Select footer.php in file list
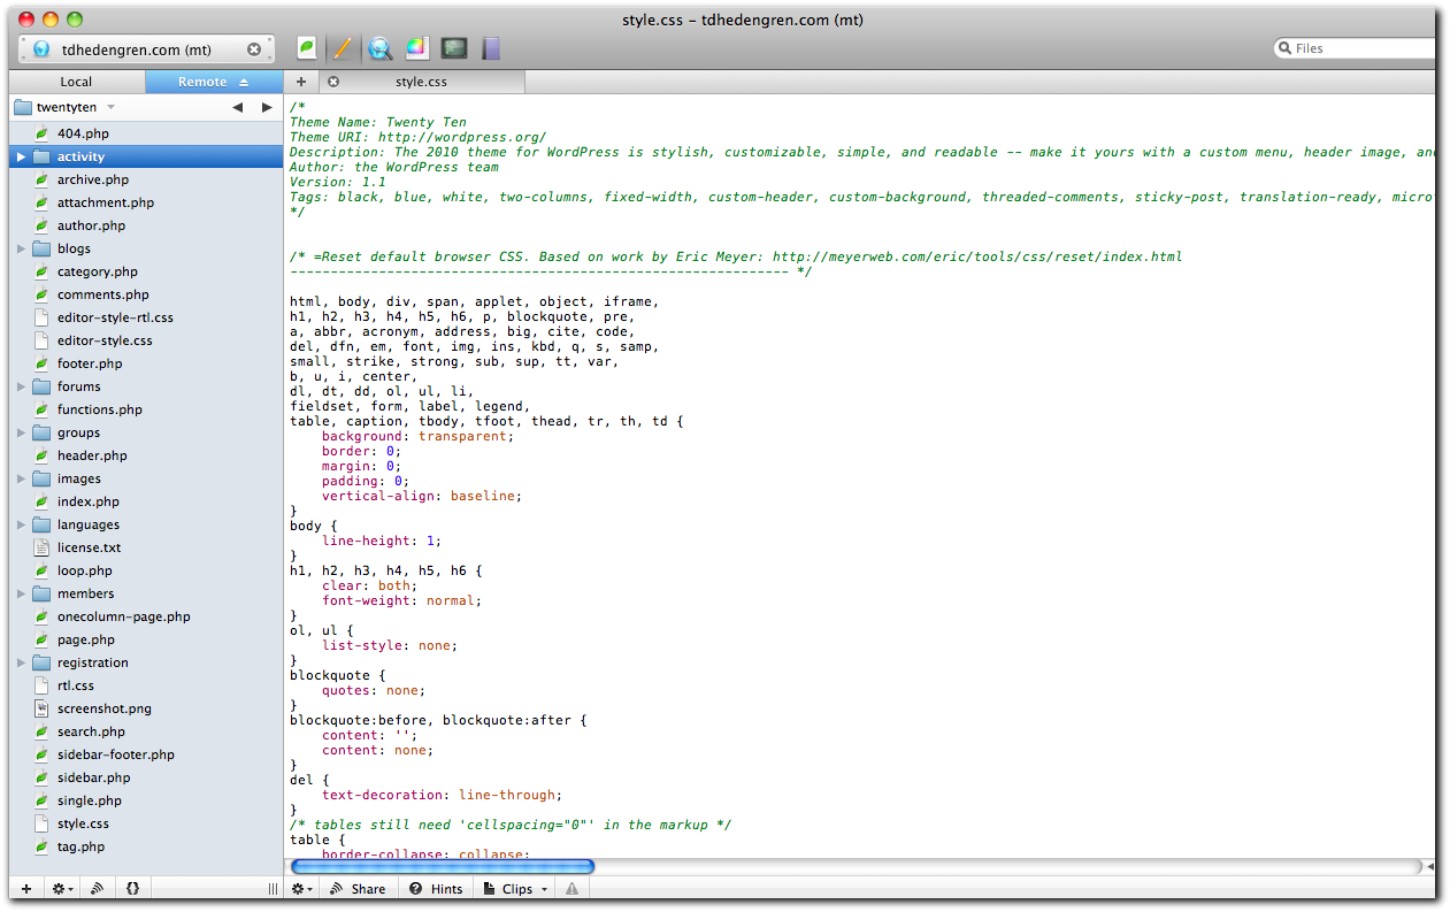This screenshot has width=1450, height=912. click(146, 364)
